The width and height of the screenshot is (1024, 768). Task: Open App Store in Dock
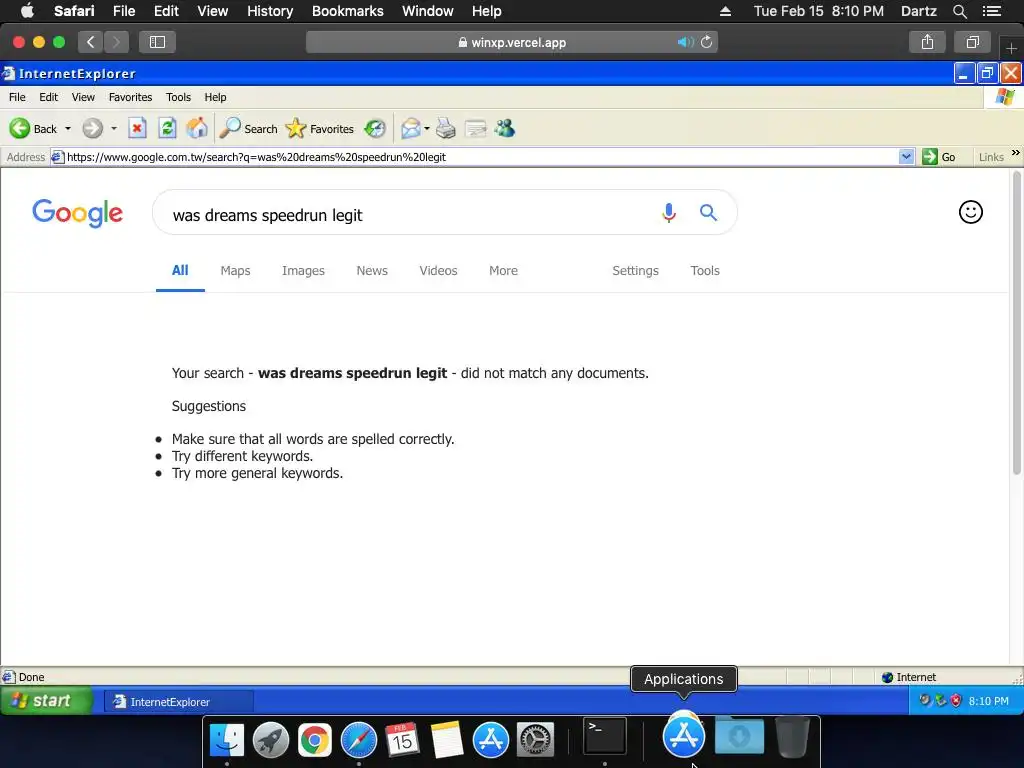(490, 740)
